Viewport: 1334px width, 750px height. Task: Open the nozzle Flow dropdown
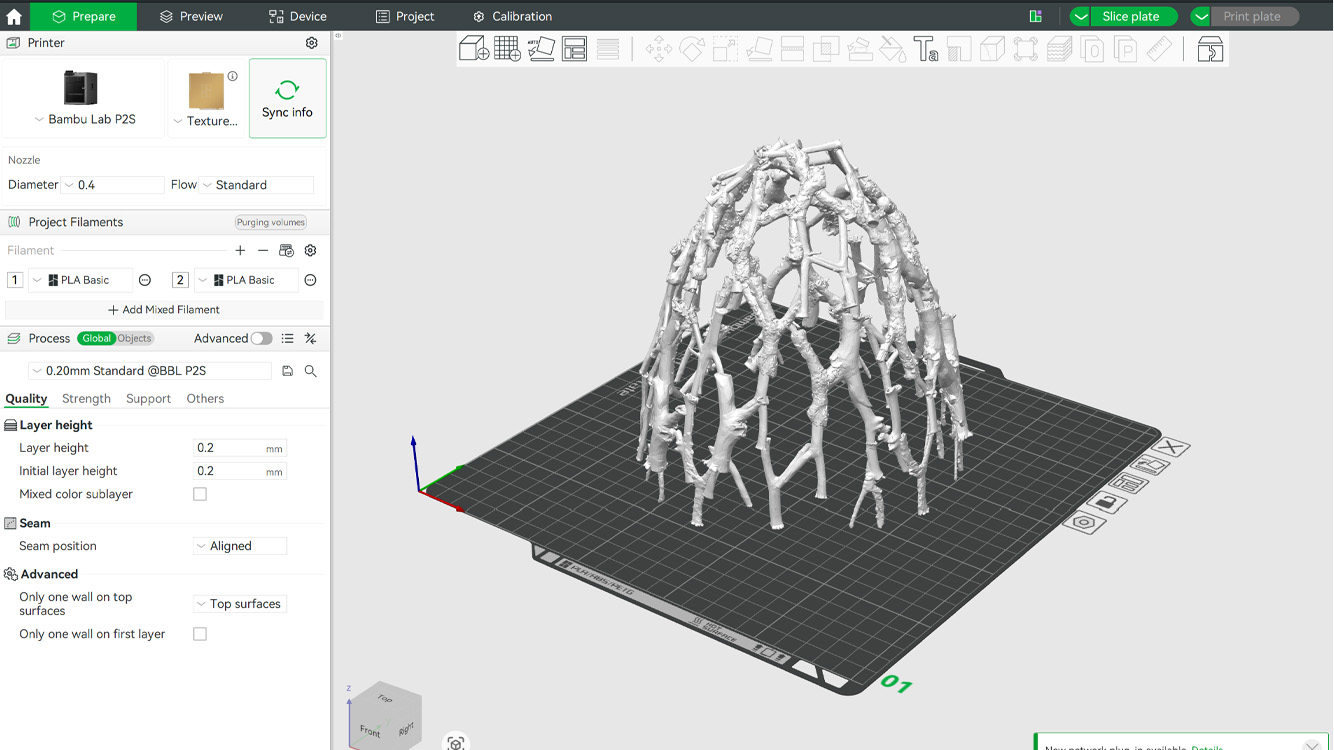tap(257, 185)
